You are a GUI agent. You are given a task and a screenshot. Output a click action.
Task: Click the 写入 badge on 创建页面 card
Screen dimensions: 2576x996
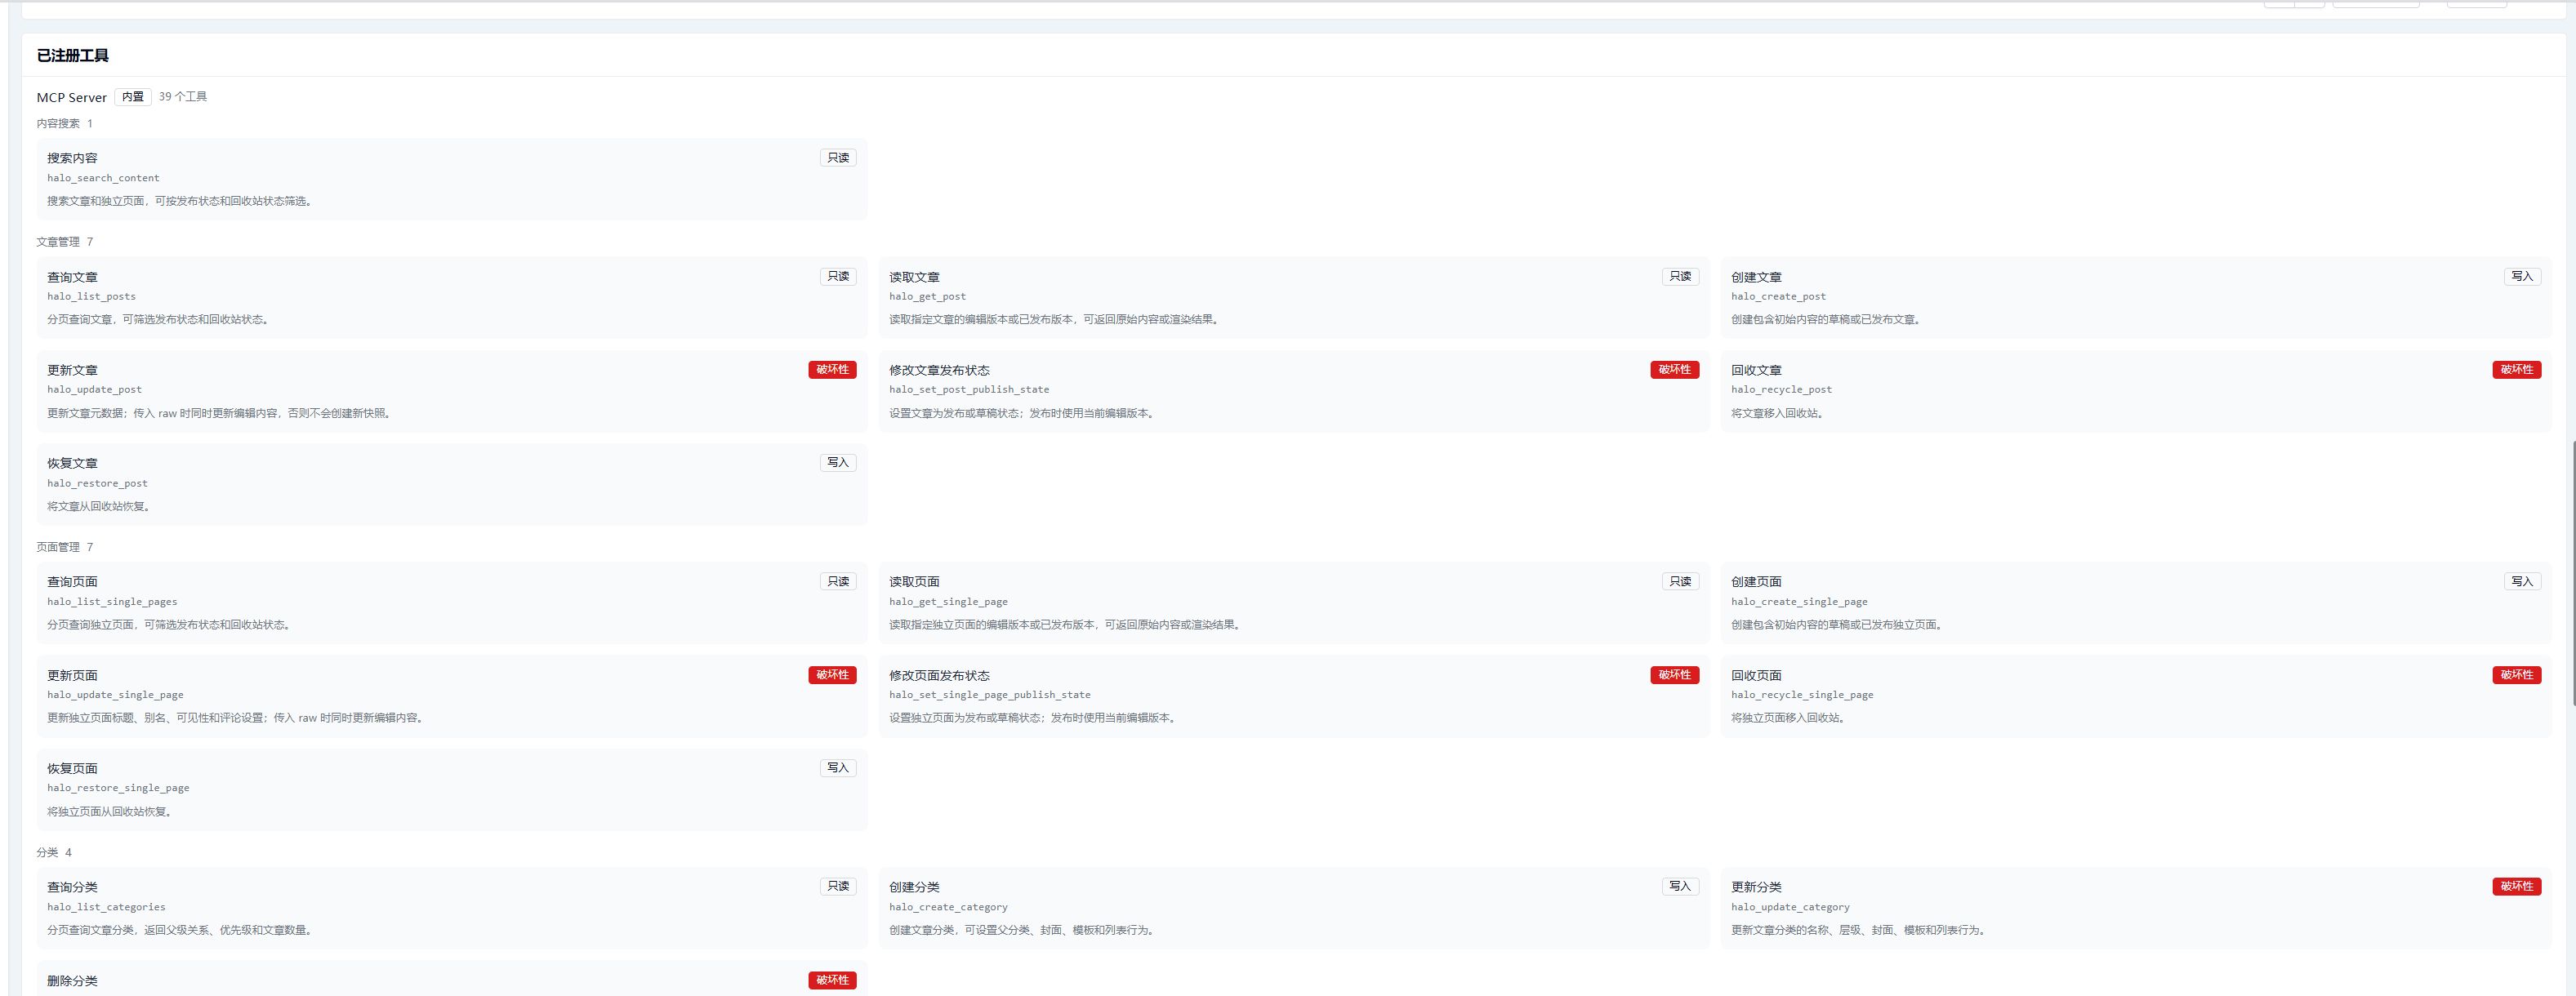coord(2522,582)
